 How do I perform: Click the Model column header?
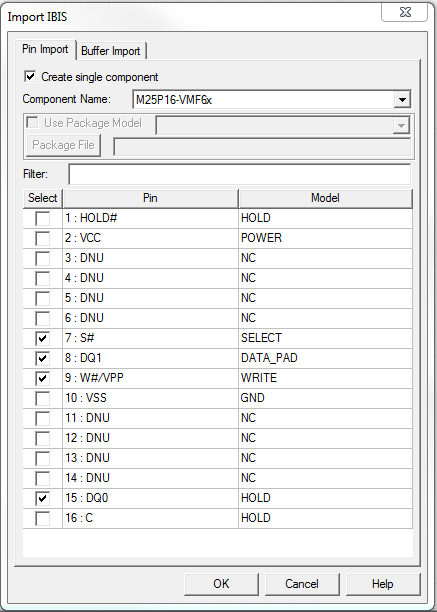325,198
